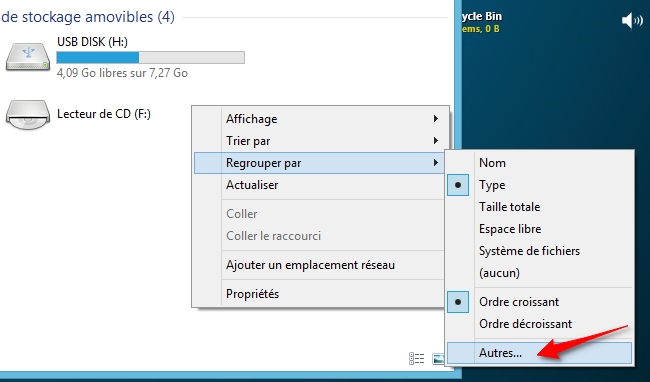
Task: Collapse the stockage amovibles (4) group header
Action: [87, 17]
